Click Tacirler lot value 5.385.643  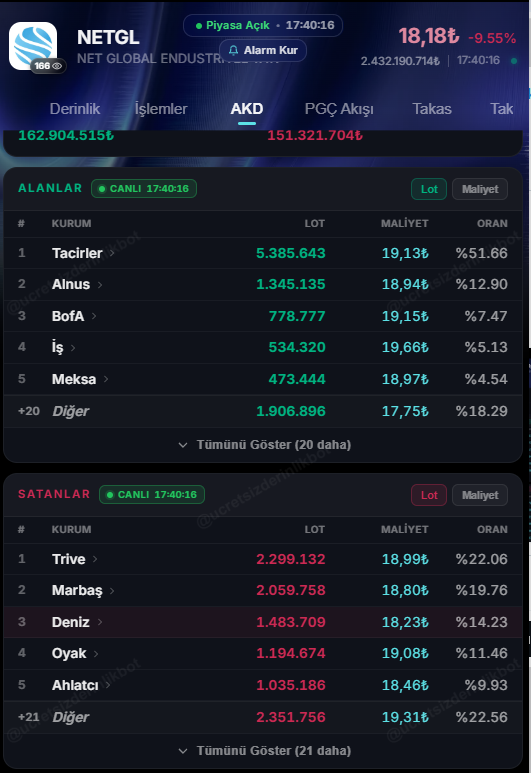[290, 253]
